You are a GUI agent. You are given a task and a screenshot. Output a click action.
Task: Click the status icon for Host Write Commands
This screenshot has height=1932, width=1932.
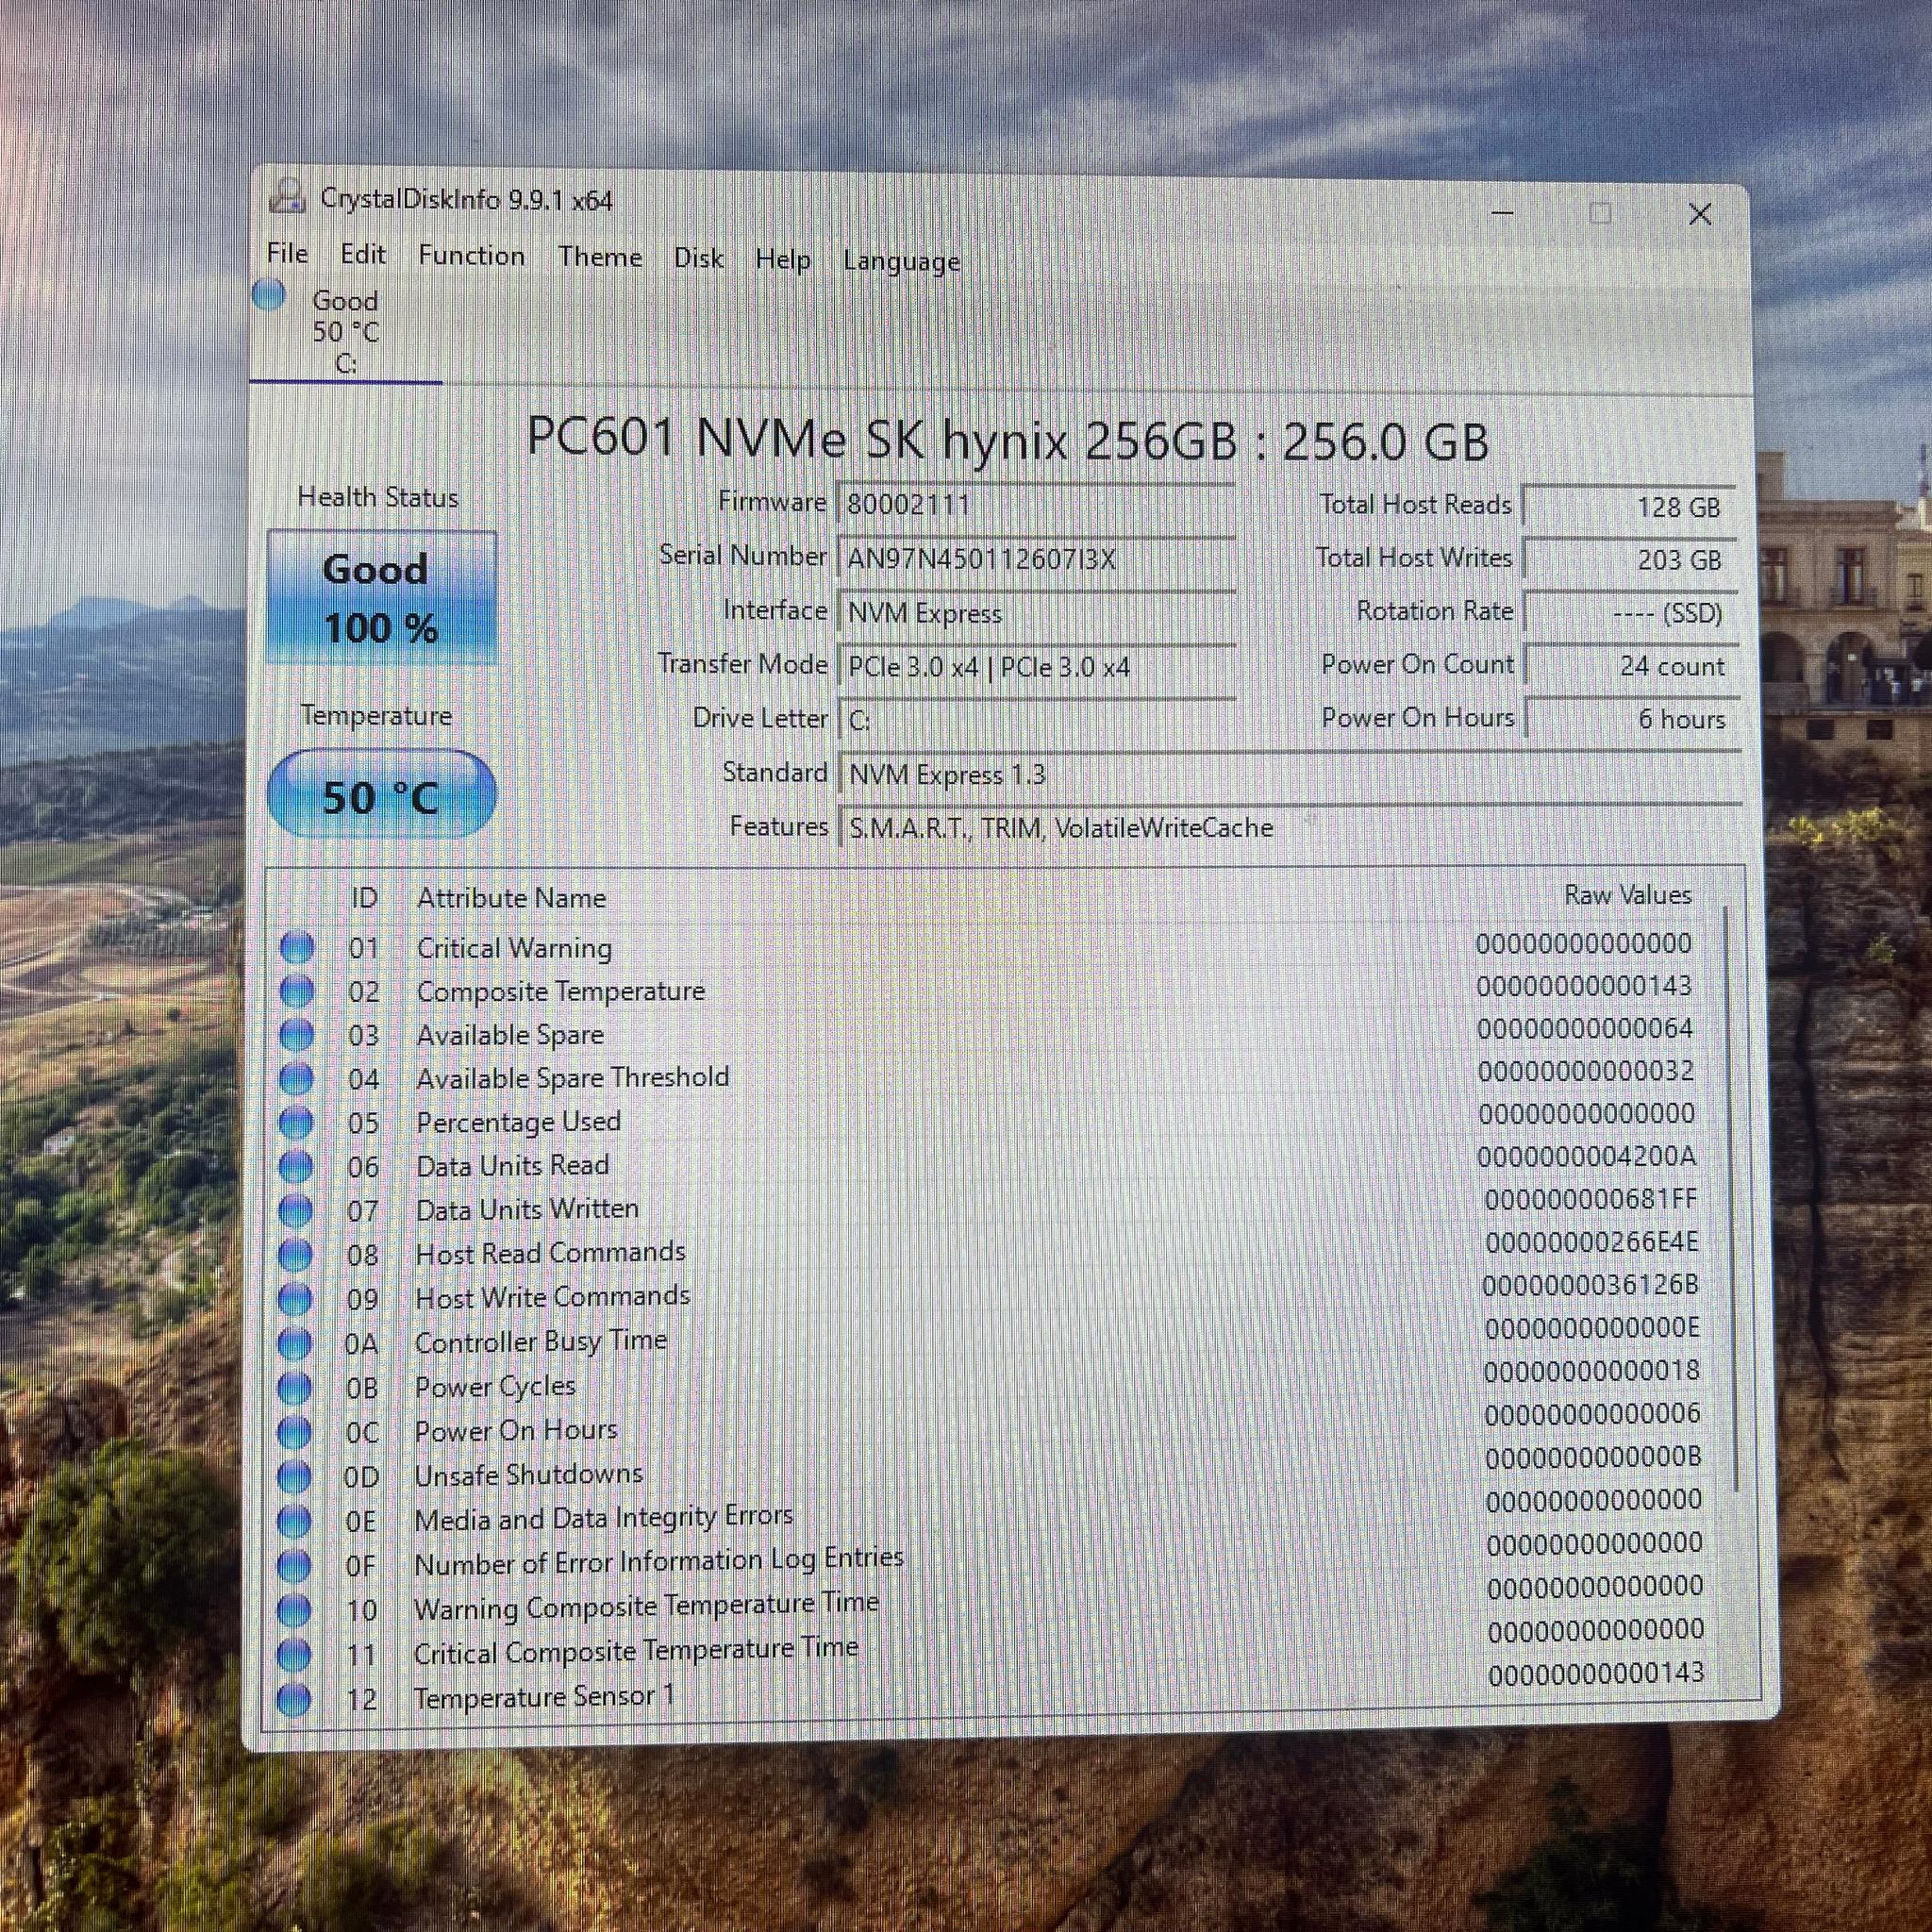(x=295, y=1298)
